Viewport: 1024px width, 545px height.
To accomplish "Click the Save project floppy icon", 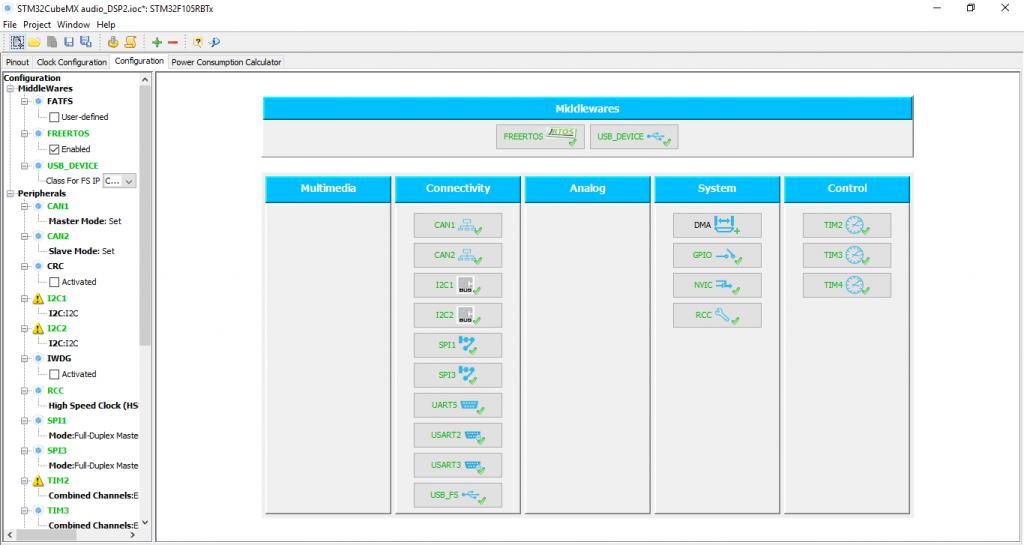I will 68,42.
